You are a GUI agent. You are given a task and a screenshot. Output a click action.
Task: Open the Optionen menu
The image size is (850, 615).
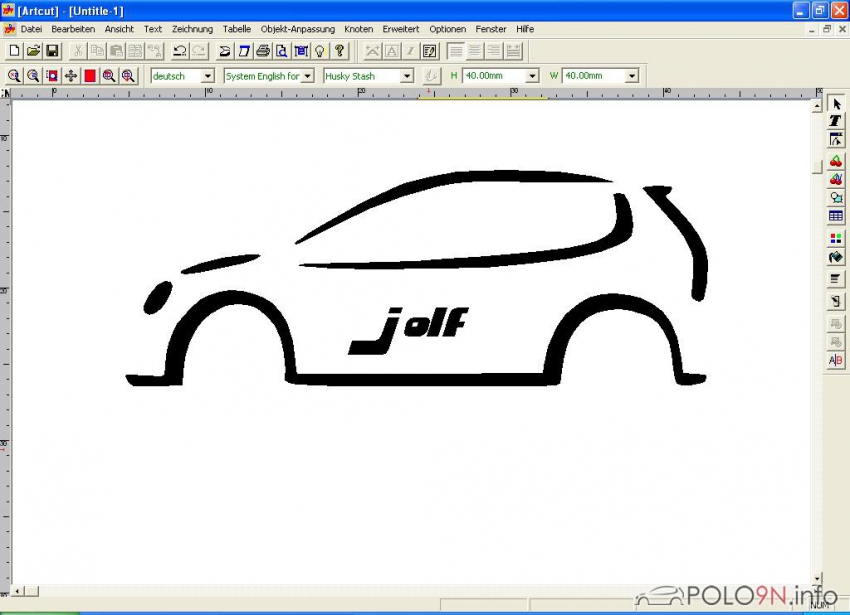tap(448, 29)
